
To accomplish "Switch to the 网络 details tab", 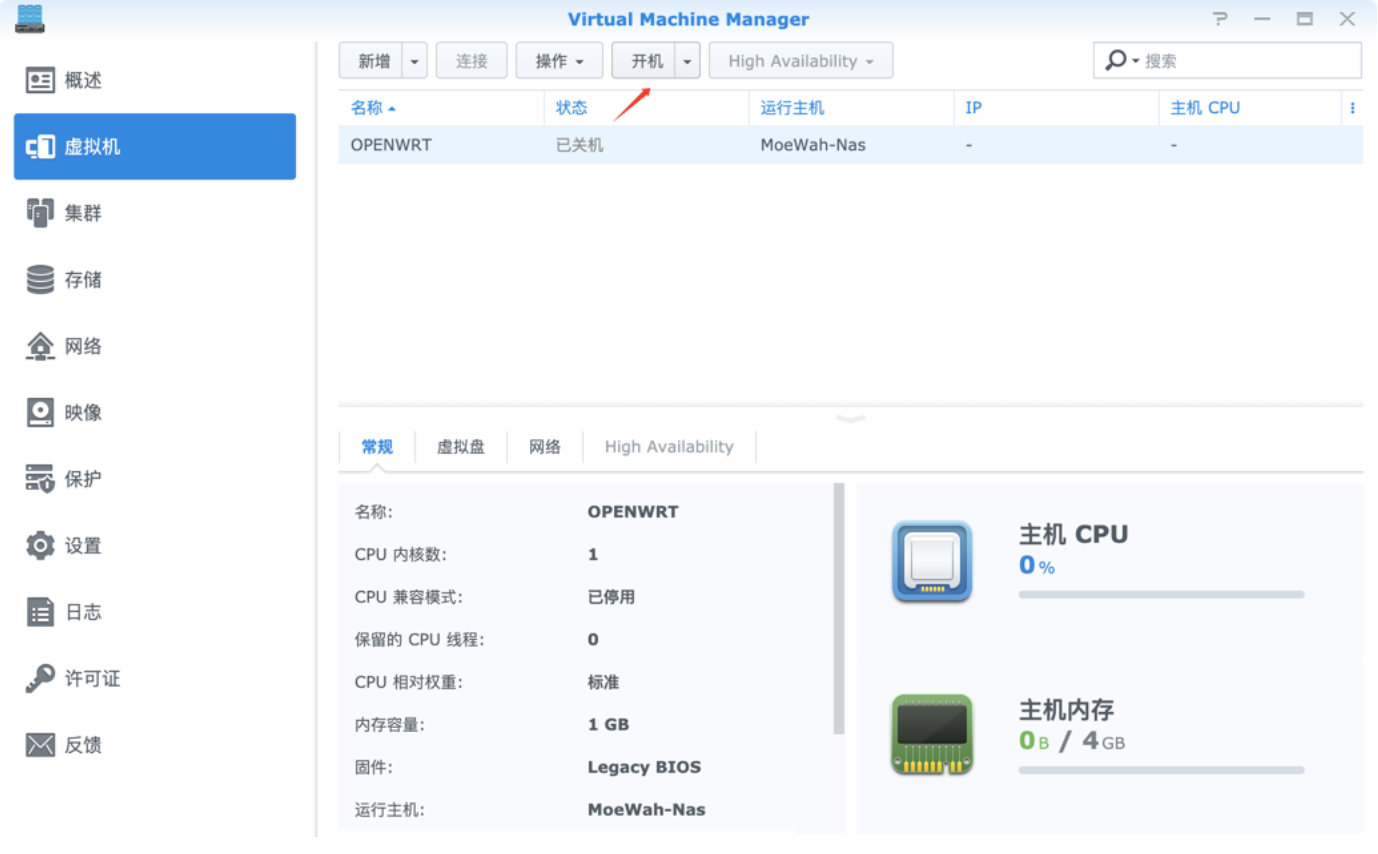I will click(x=545, y=447).
